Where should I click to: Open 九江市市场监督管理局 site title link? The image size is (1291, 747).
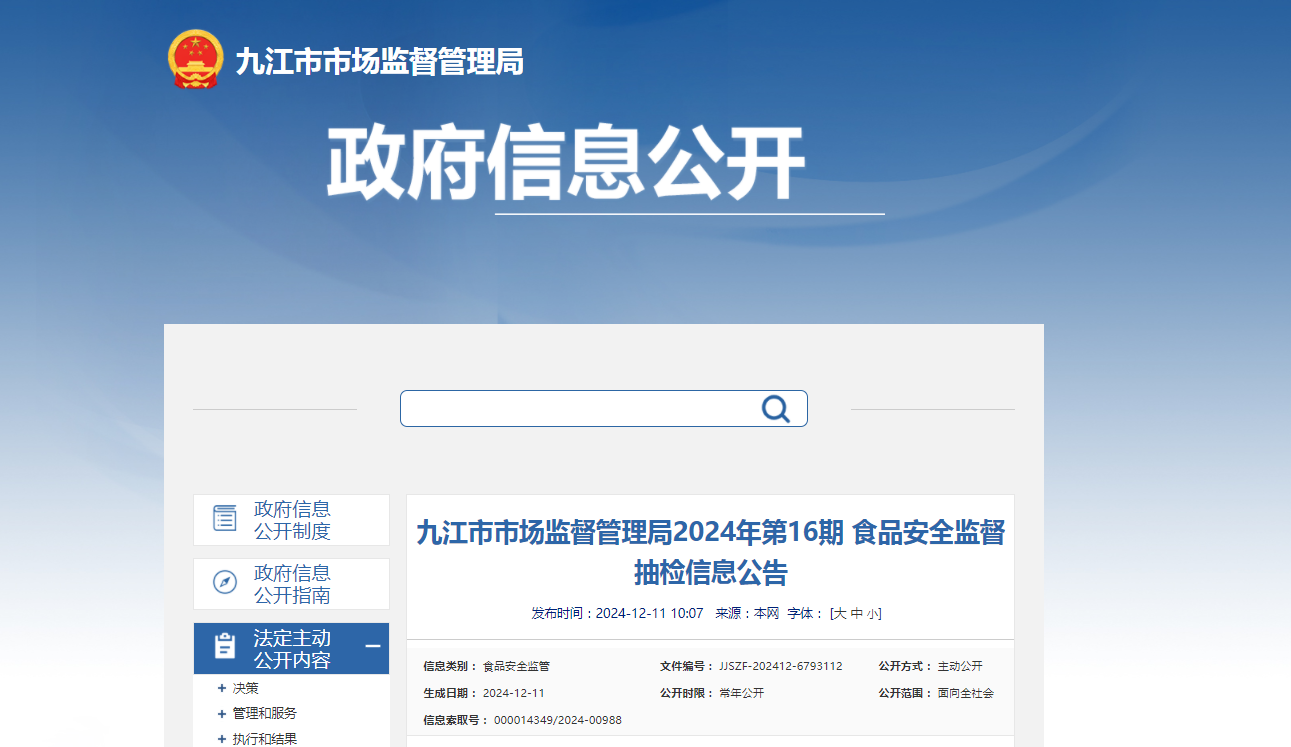point(380,62)
